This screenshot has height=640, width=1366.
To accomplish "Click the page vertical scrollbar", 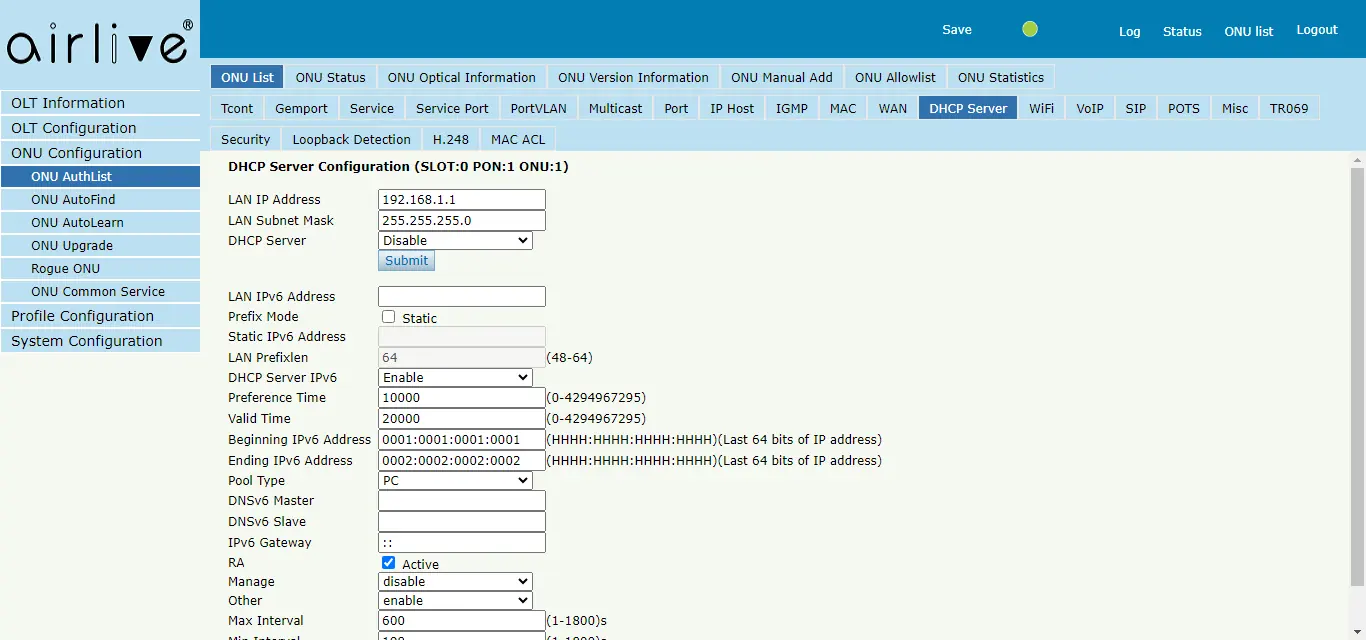I will 1357,376.
